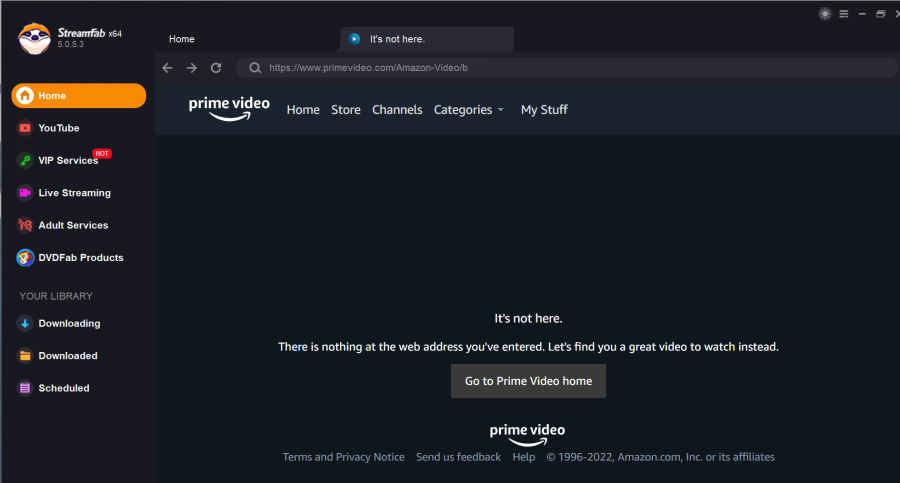Open the Scheduled library label

coord(64,388)
